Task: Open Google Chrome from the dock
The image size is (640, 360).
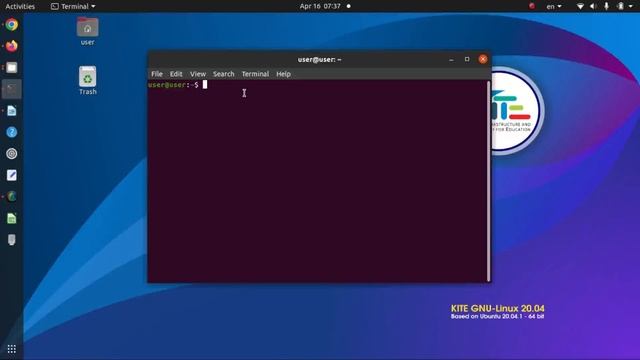Action: click(x=11, y=24)
